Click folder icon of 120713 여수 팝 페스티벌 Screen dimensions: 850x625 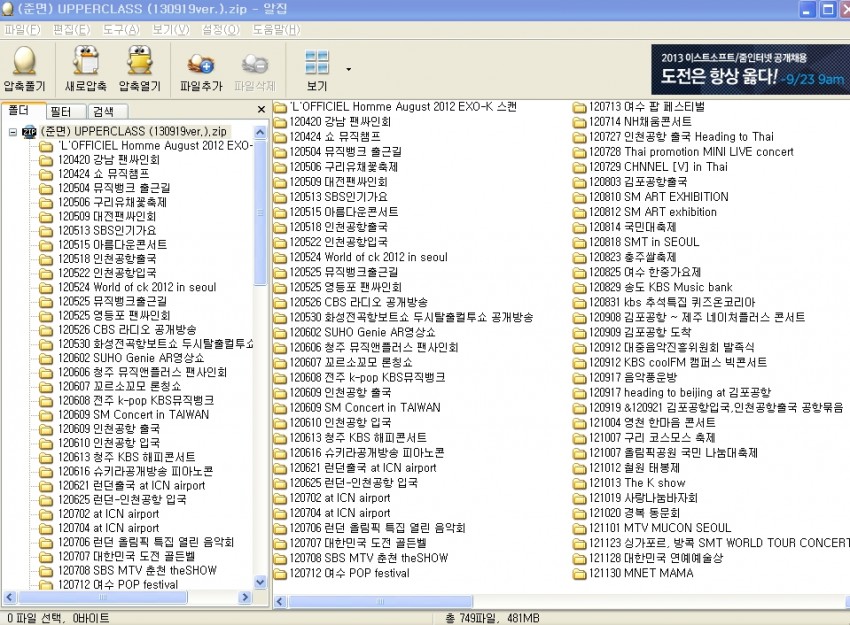[x=579, y=107]
